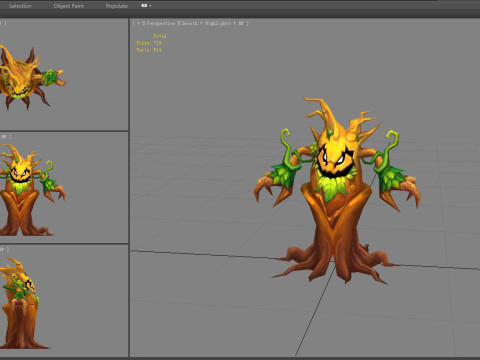Click the yellow 'Total' statistics heading
The height and width of the screenshot is (360, 480).
pyautogui.click(x=160, y=36)
